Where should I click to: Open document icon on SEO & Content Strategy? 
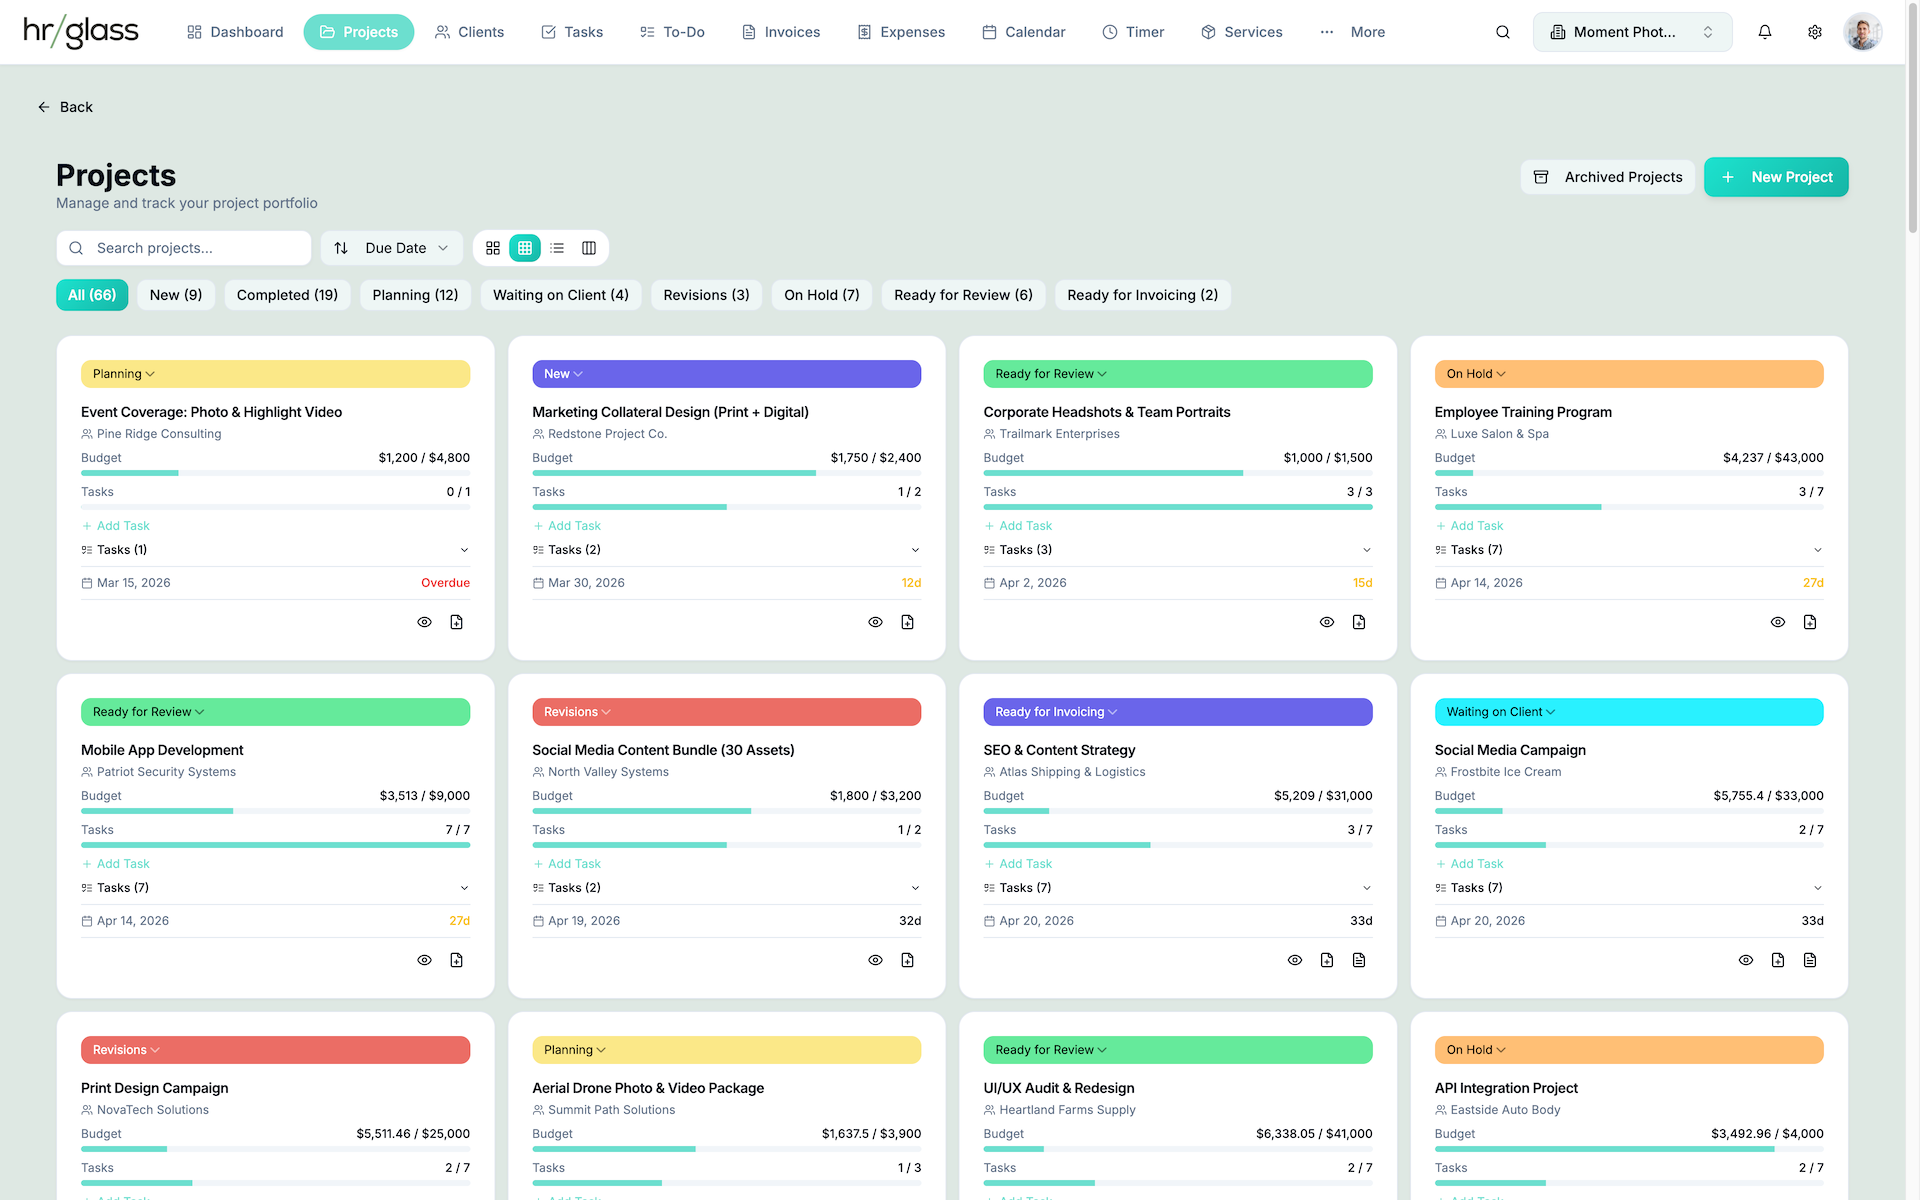coord(1359,960)
